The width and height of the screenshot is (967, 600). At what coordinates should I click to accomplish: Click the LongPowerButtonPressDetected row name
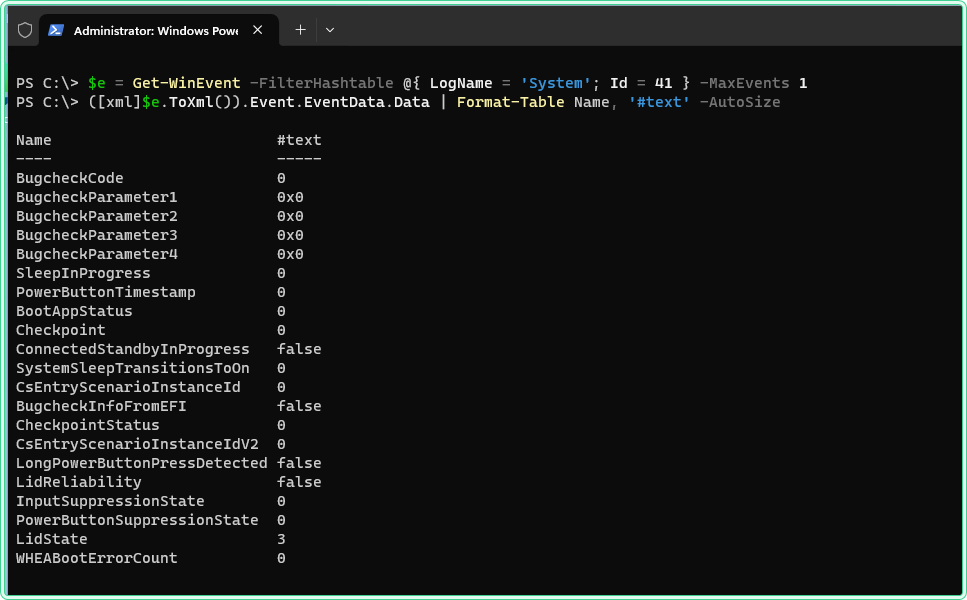(142, 463)
